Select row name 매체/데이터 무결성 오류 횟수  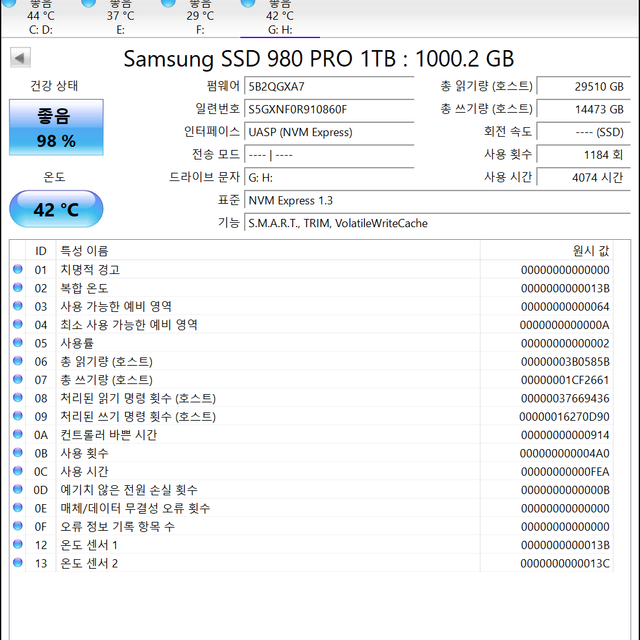[x=135, y=508]
